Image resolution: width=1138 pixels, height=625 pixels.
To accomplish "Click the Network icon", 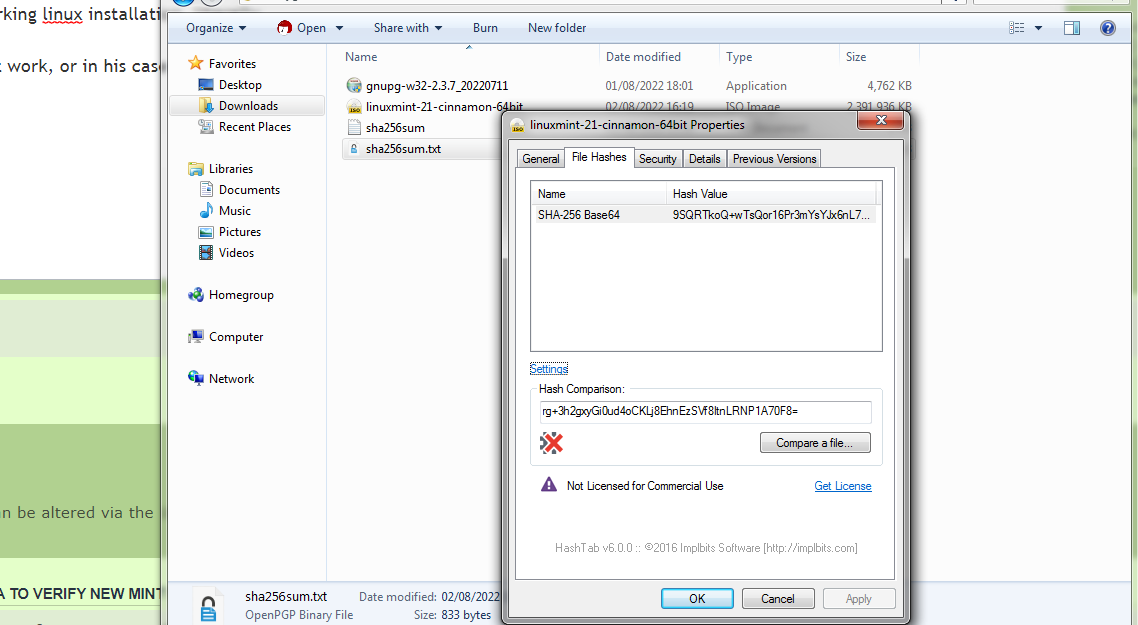I will (x=196, y=378).
